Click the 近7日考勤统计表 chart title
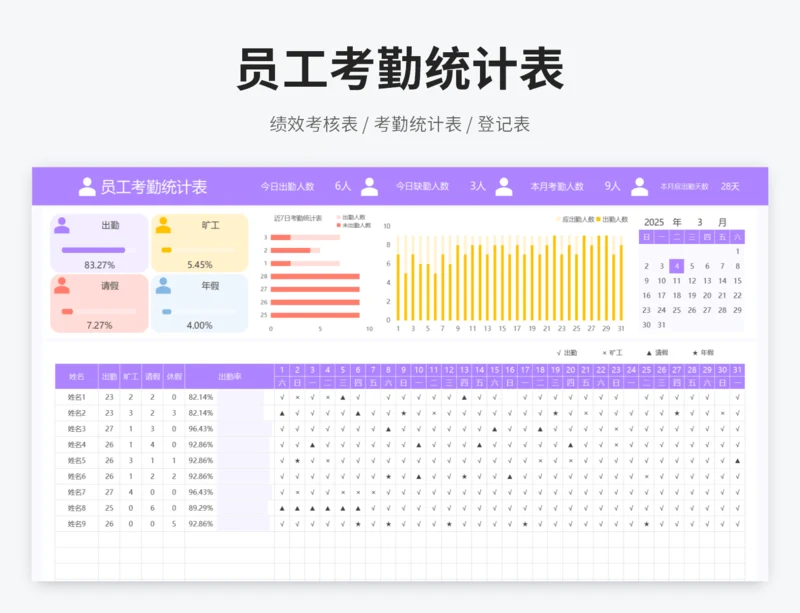Image resolution: width=800 pixels, height=613 pixels. click(x=298, y=218)
